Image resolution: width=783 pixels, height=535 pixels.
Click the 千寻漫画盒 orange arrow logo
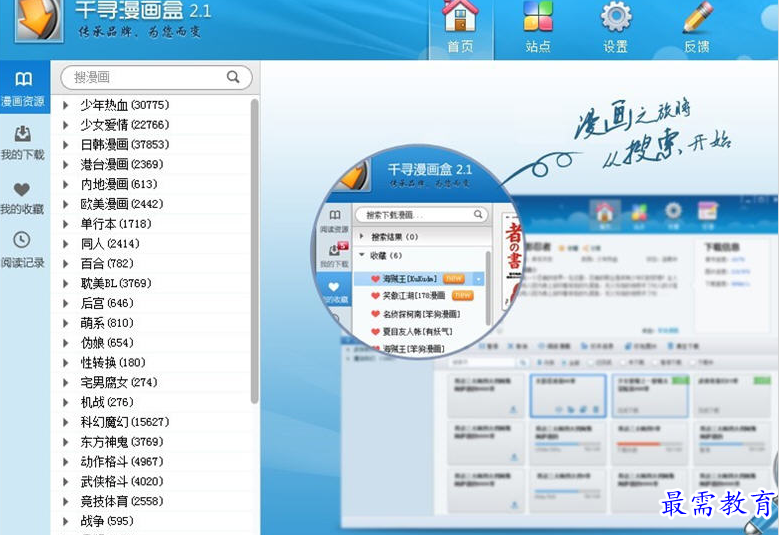[x=40, y=19]
